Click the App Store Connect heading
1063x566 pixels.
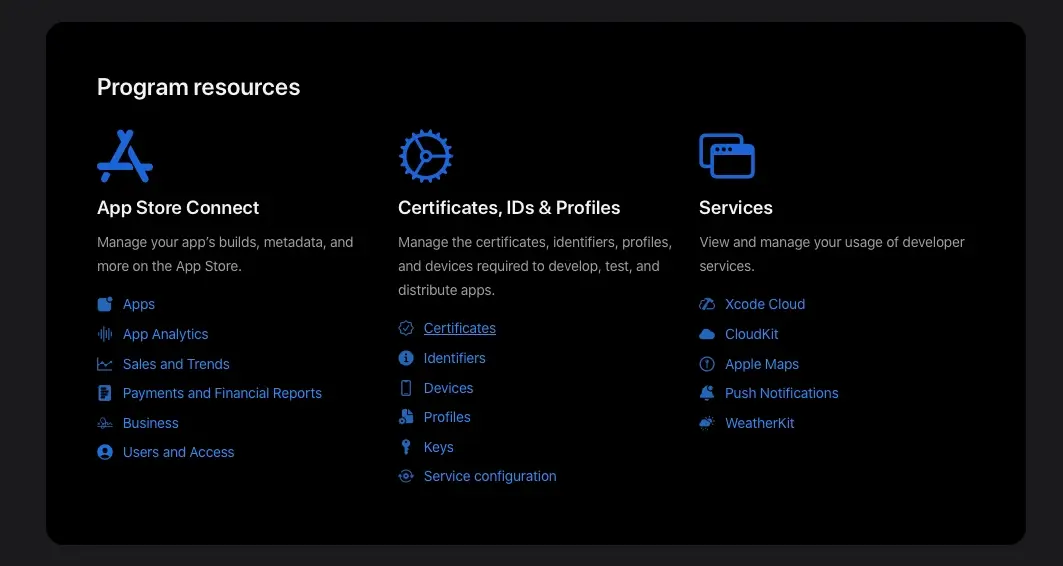178,207
